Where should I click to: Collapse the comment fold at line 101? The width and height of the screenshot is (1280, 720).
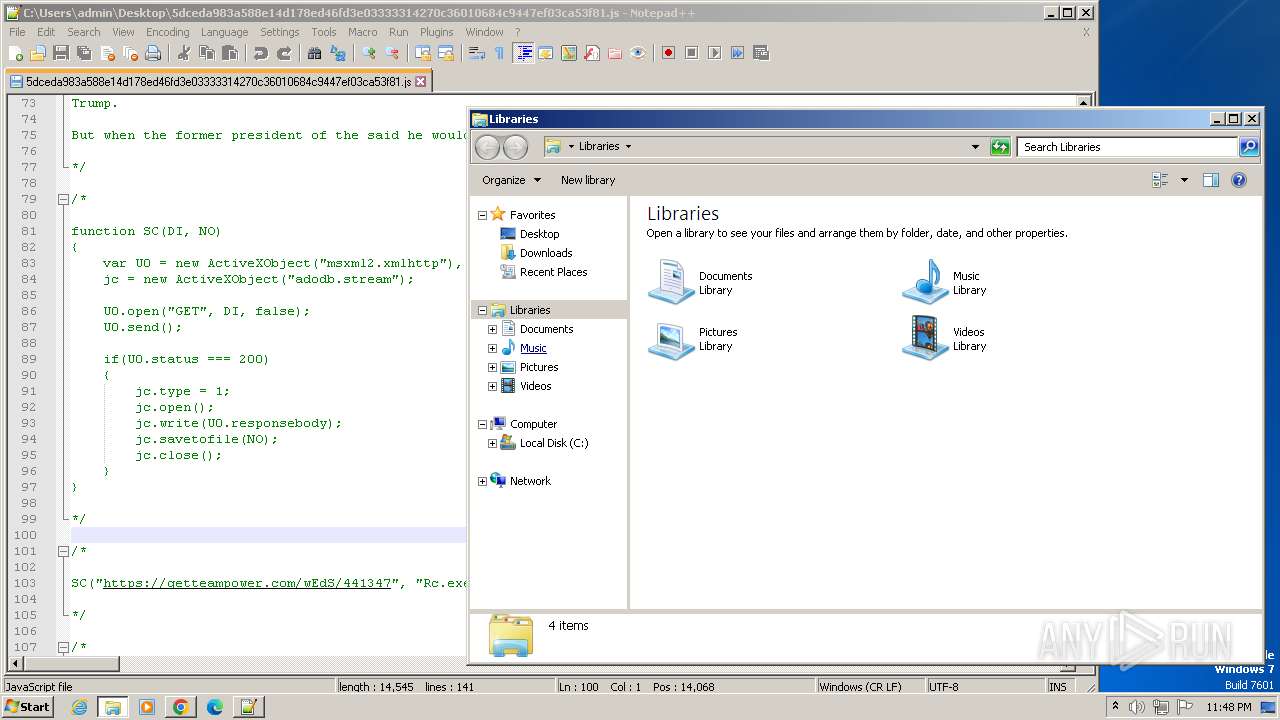63,551
